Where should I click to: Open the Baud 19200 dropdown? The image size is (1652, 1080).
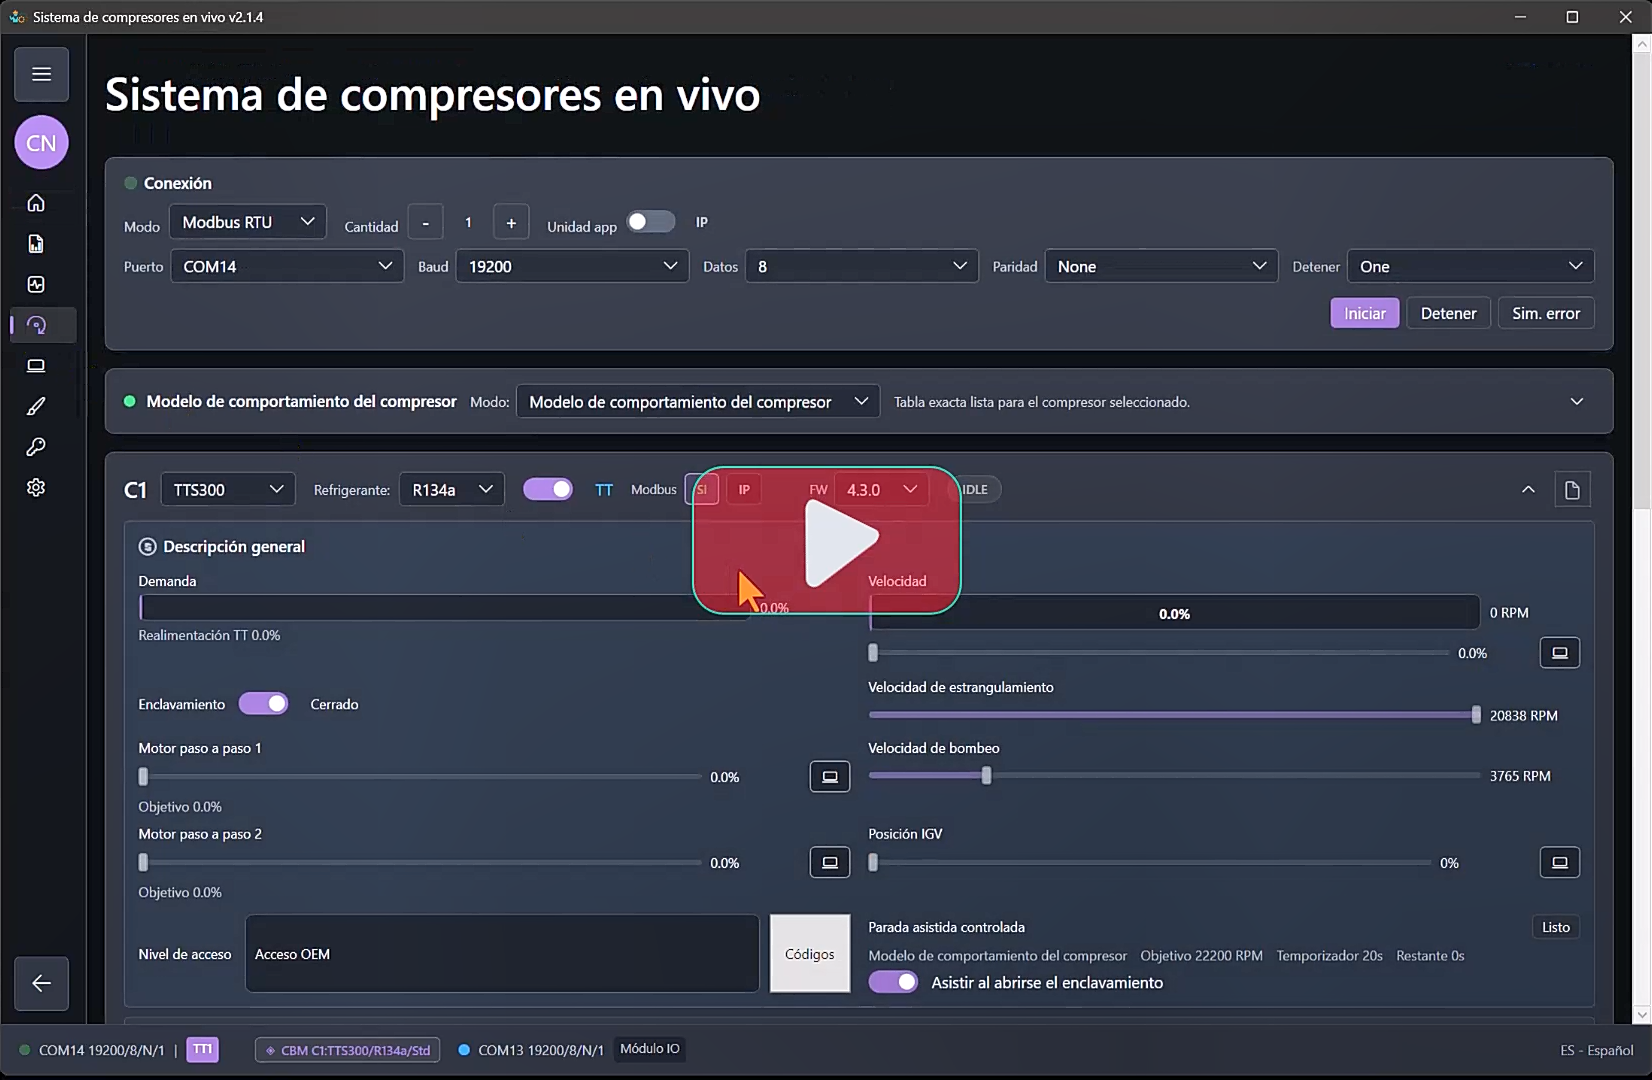[x=572, y=266]
